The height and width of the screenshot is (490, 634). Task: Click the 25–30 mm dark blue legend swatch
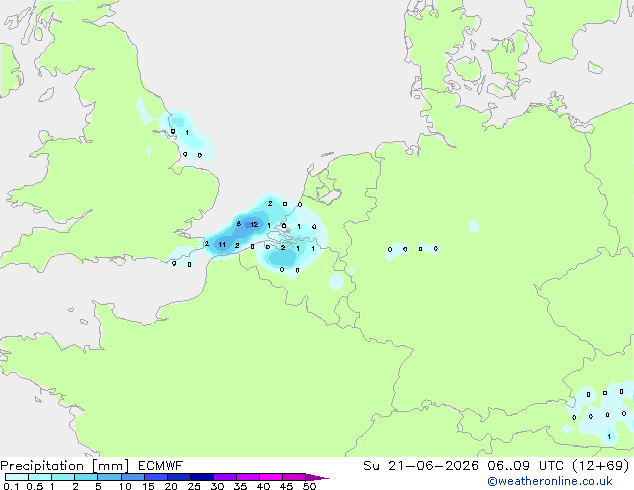202,477
